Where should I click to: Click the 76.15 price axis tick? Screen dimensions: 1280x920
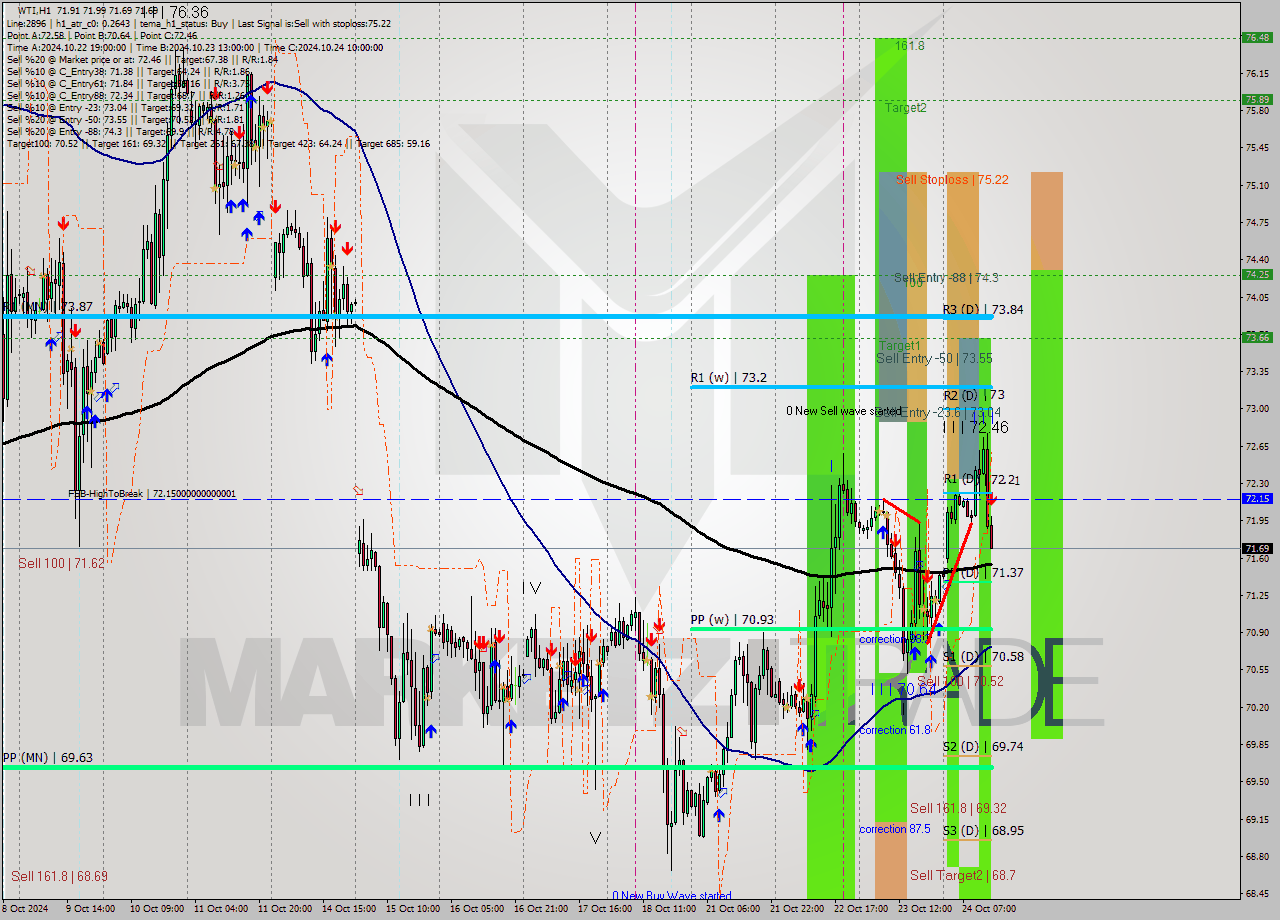pyautogui.click(x=1256, y=73)
